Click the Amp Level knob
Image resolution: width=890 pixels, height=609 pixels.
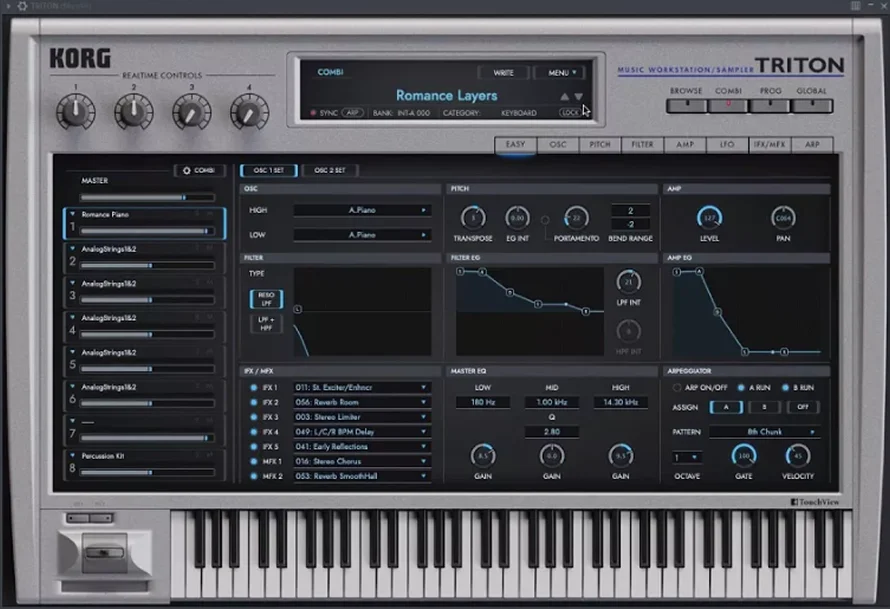click(x=710, y=217)
